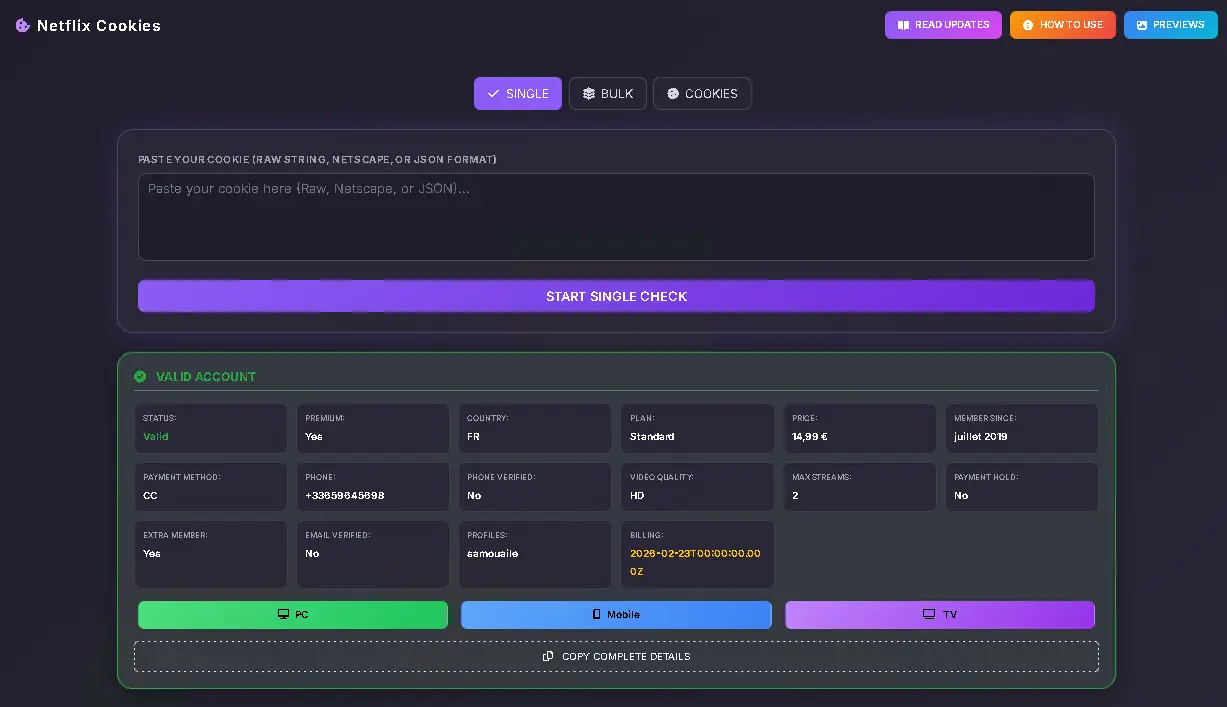1227x707 pixels.
Task: Click the PASTE YOUR COOKIE label
Action: tap(317, 160)
